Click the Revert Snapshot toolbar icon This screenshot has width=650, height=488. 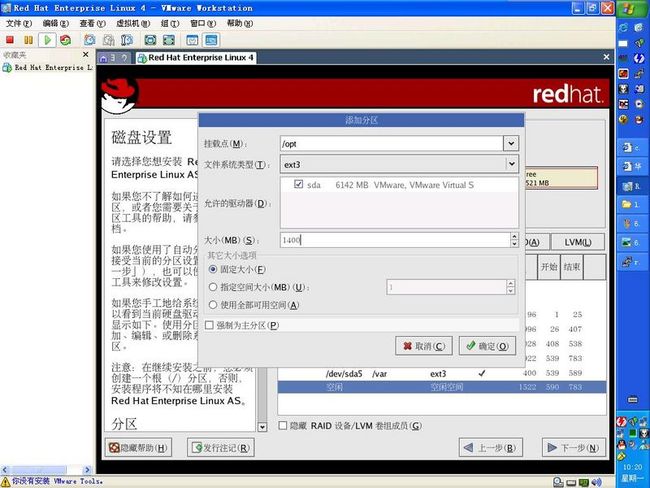[x=108, y=40]
